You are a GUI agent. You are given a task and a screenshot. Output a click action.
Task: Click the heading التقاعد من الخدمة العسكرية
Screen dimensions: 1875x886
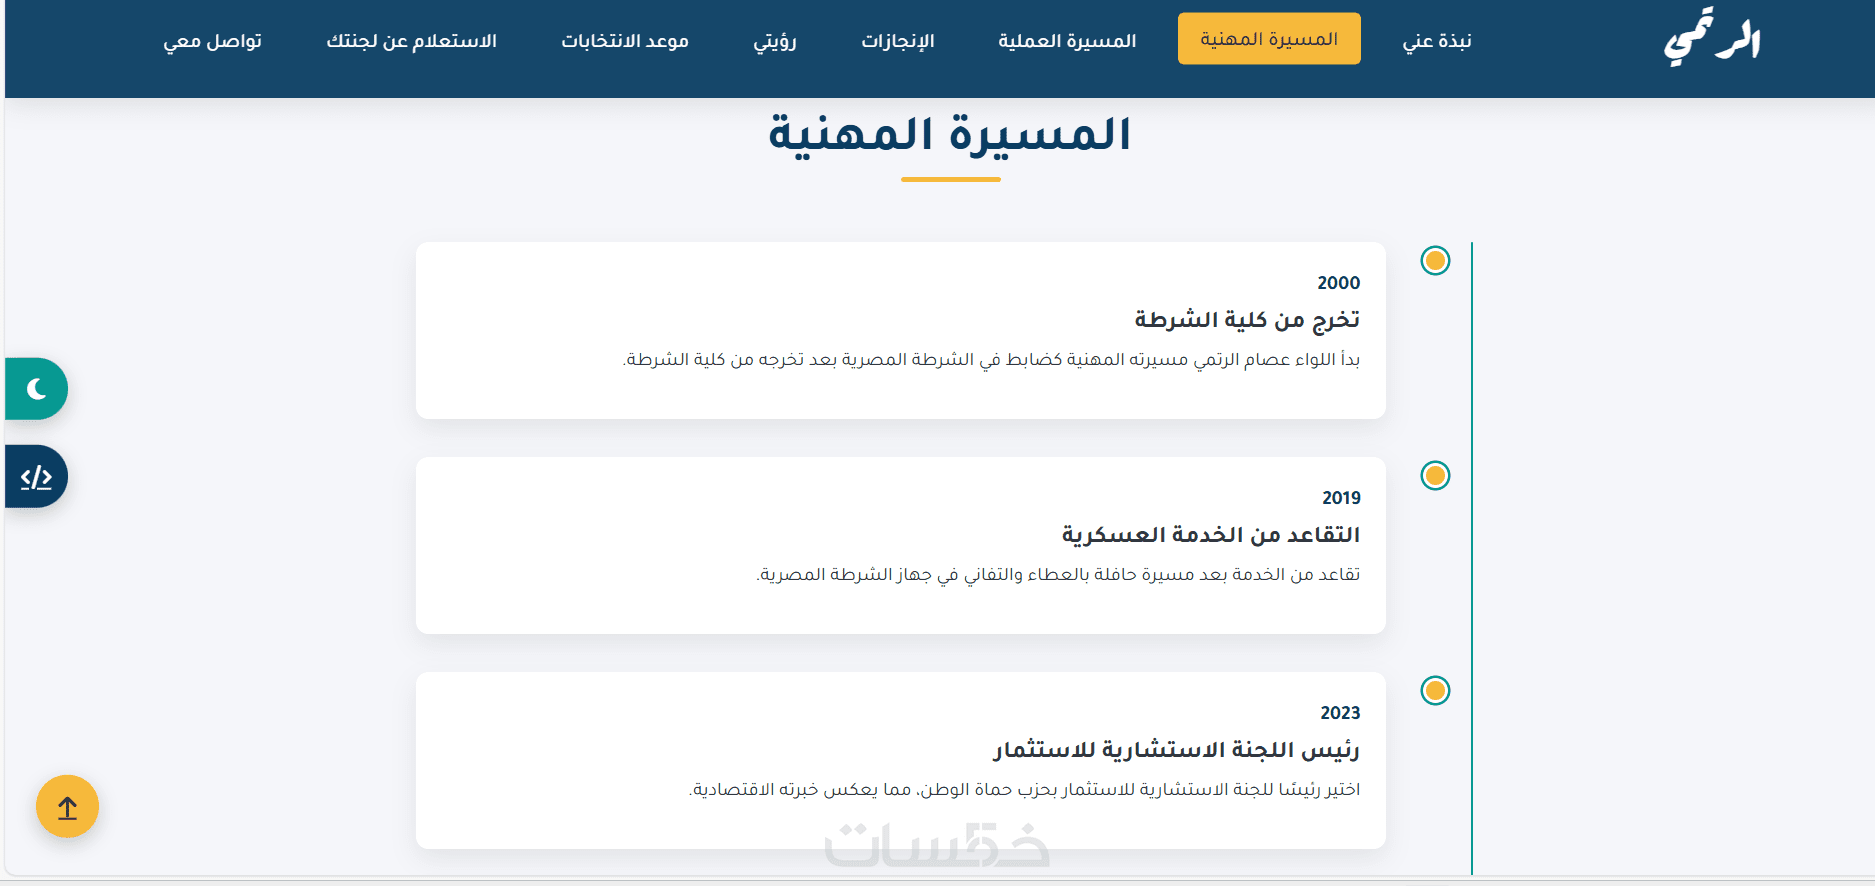pyautogui.click(x=1211, y=534)
